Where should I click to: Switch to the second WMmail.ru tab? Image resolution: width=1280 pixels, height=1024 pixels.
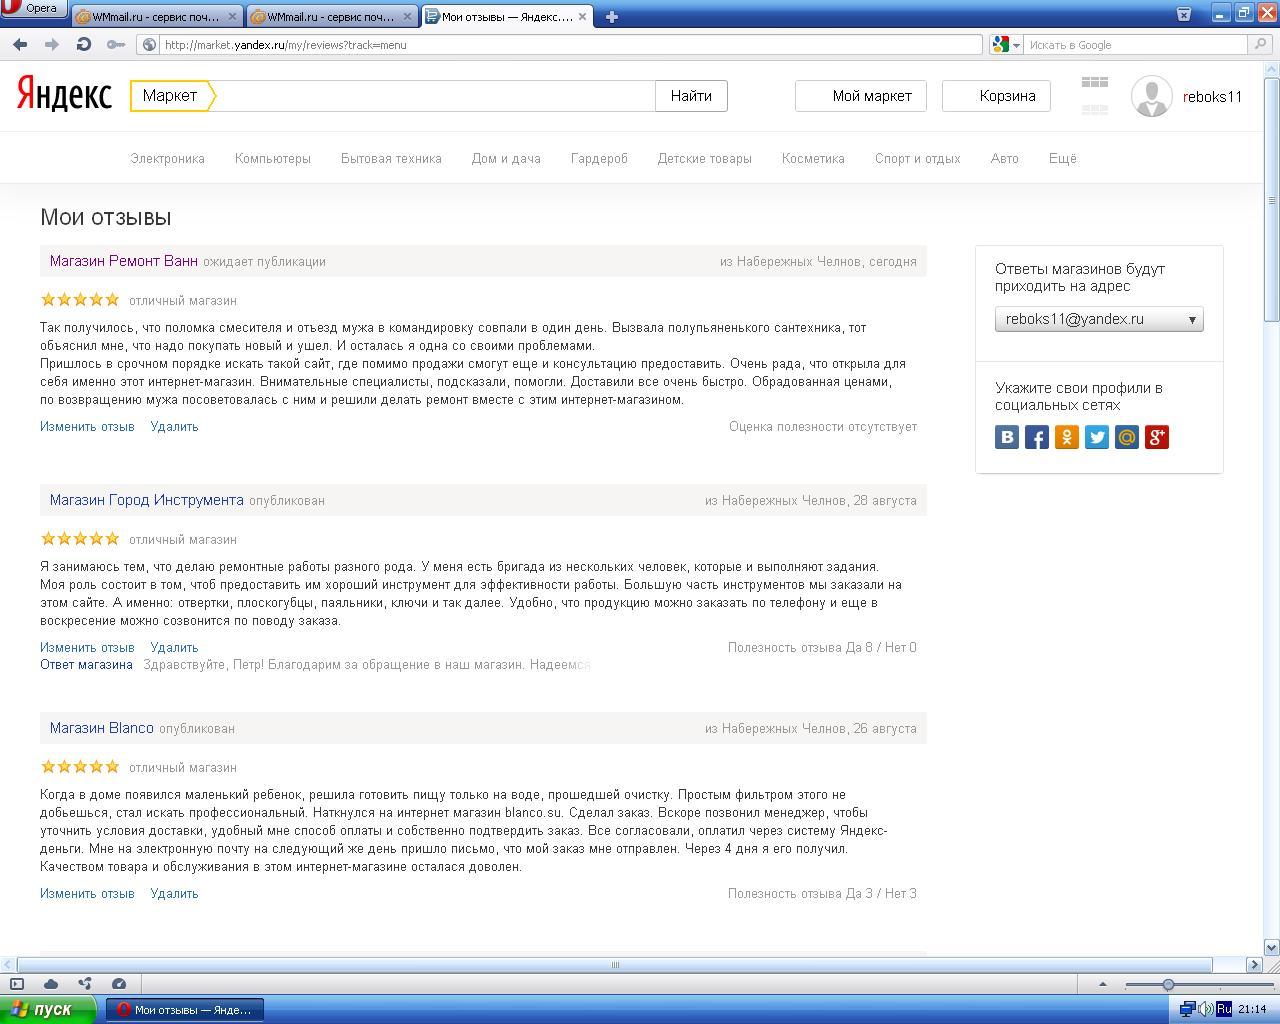331,17
